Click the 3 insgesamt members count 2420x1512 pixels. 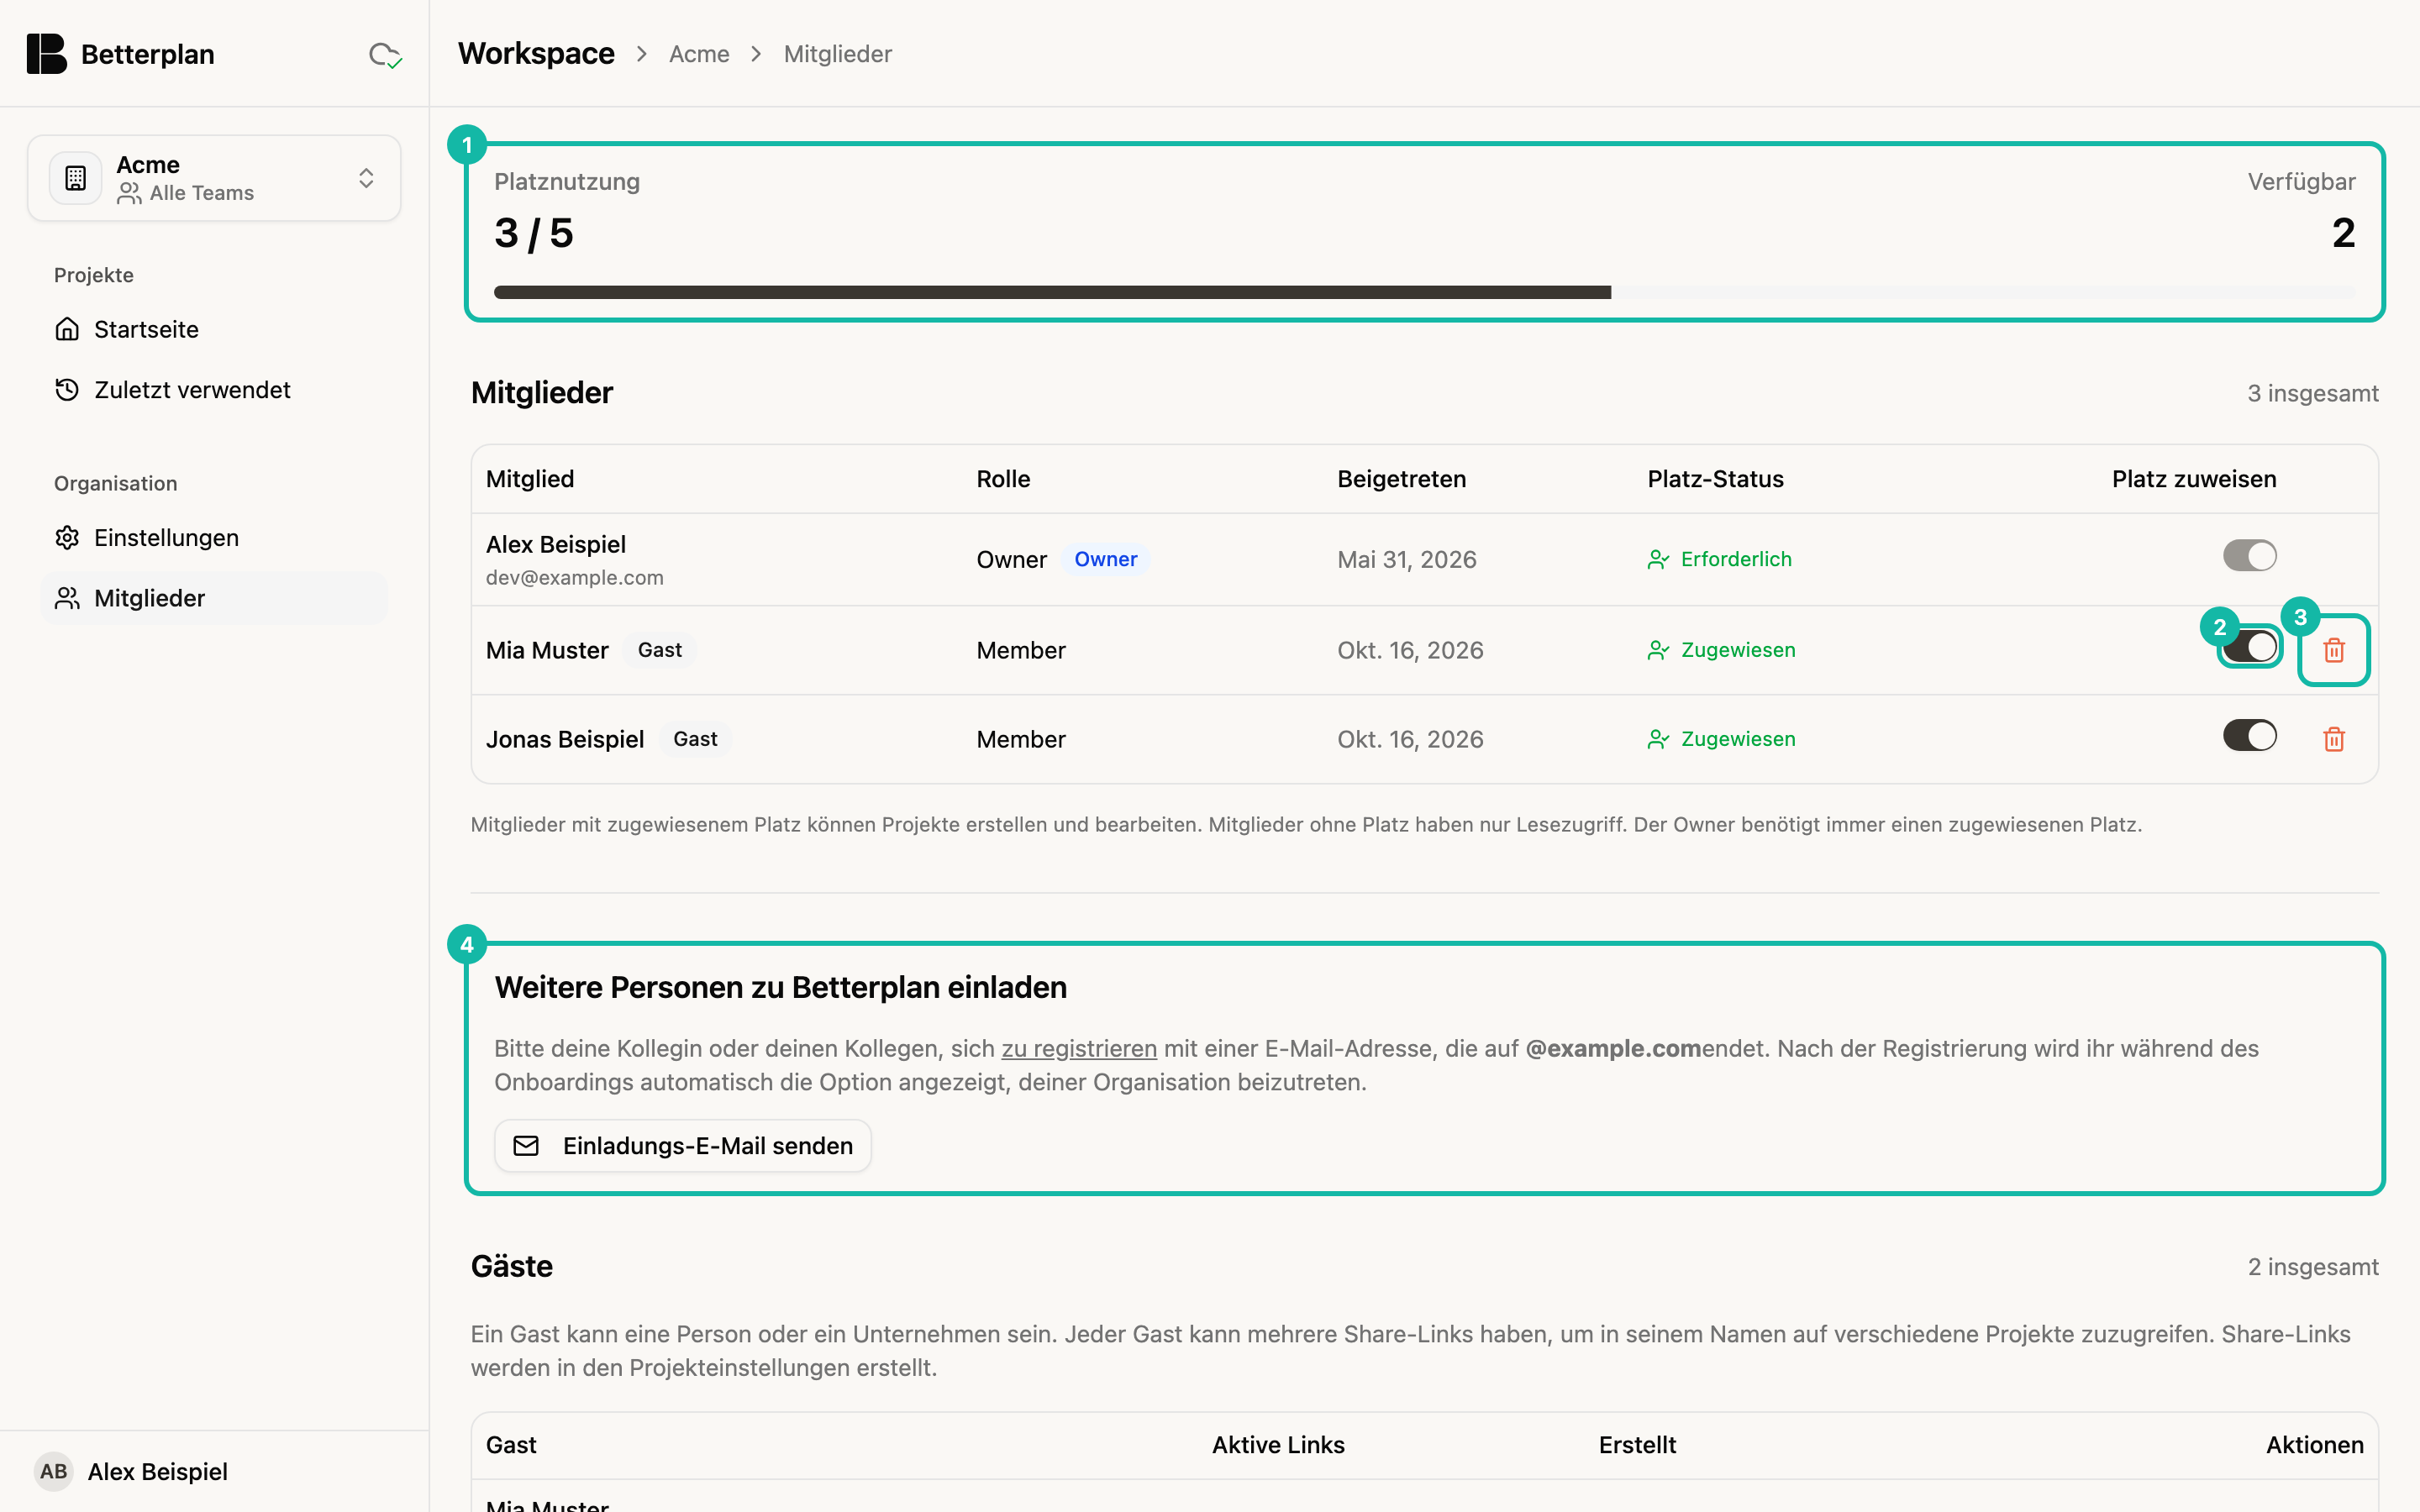pos(2313,393)
